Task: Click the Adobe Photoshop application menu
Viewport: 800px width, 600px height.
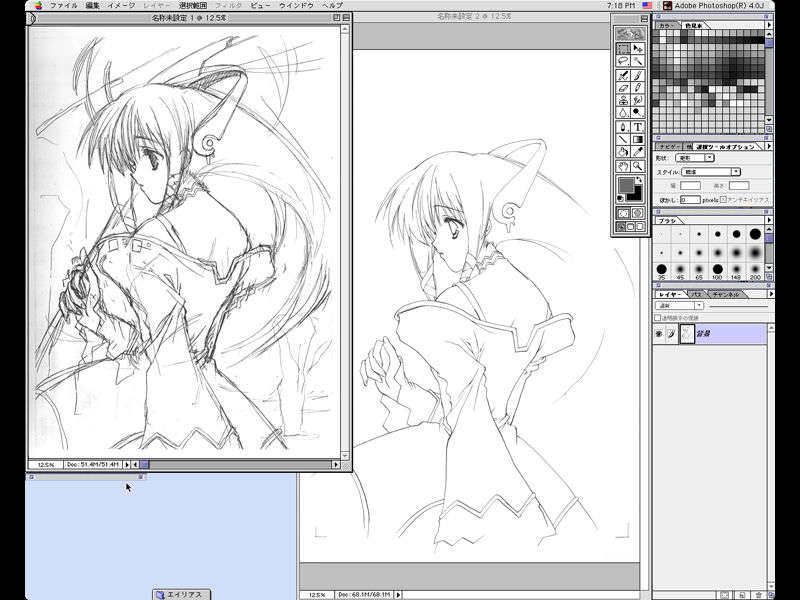Action: (x=714, y=6)
